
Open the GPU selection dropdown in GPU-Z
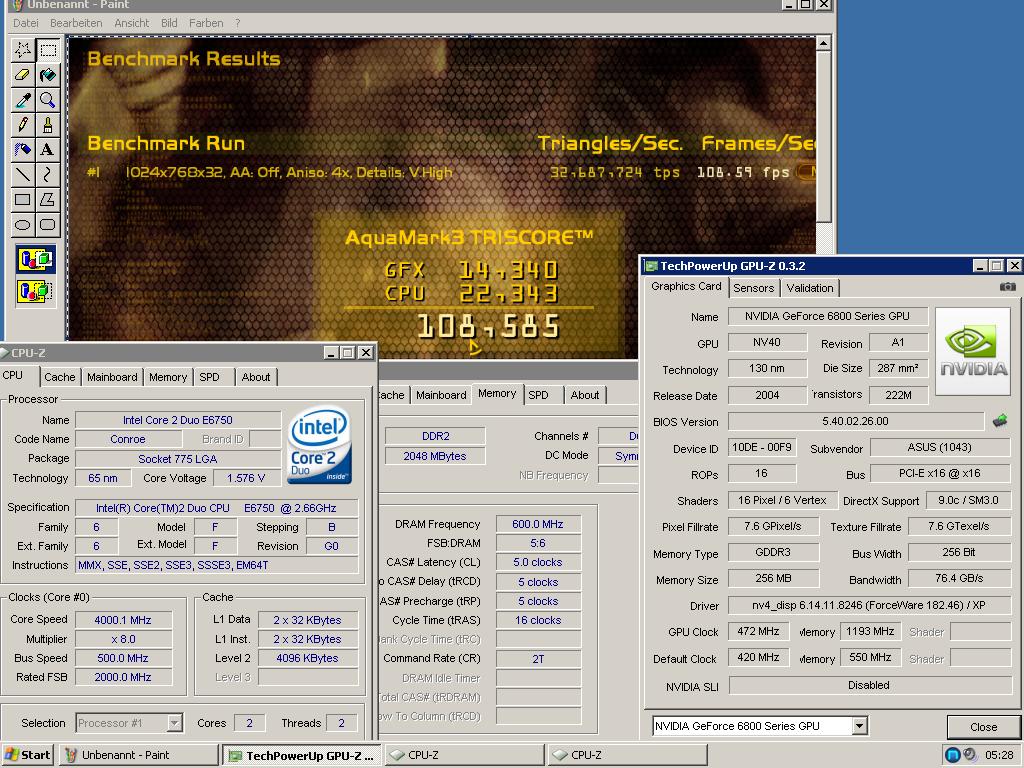[859, 726]
